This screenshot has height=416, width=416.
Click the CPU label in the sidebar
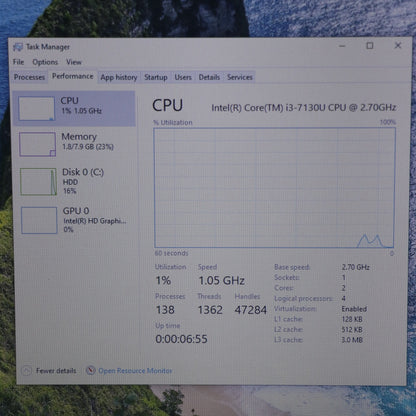point(69,100)
